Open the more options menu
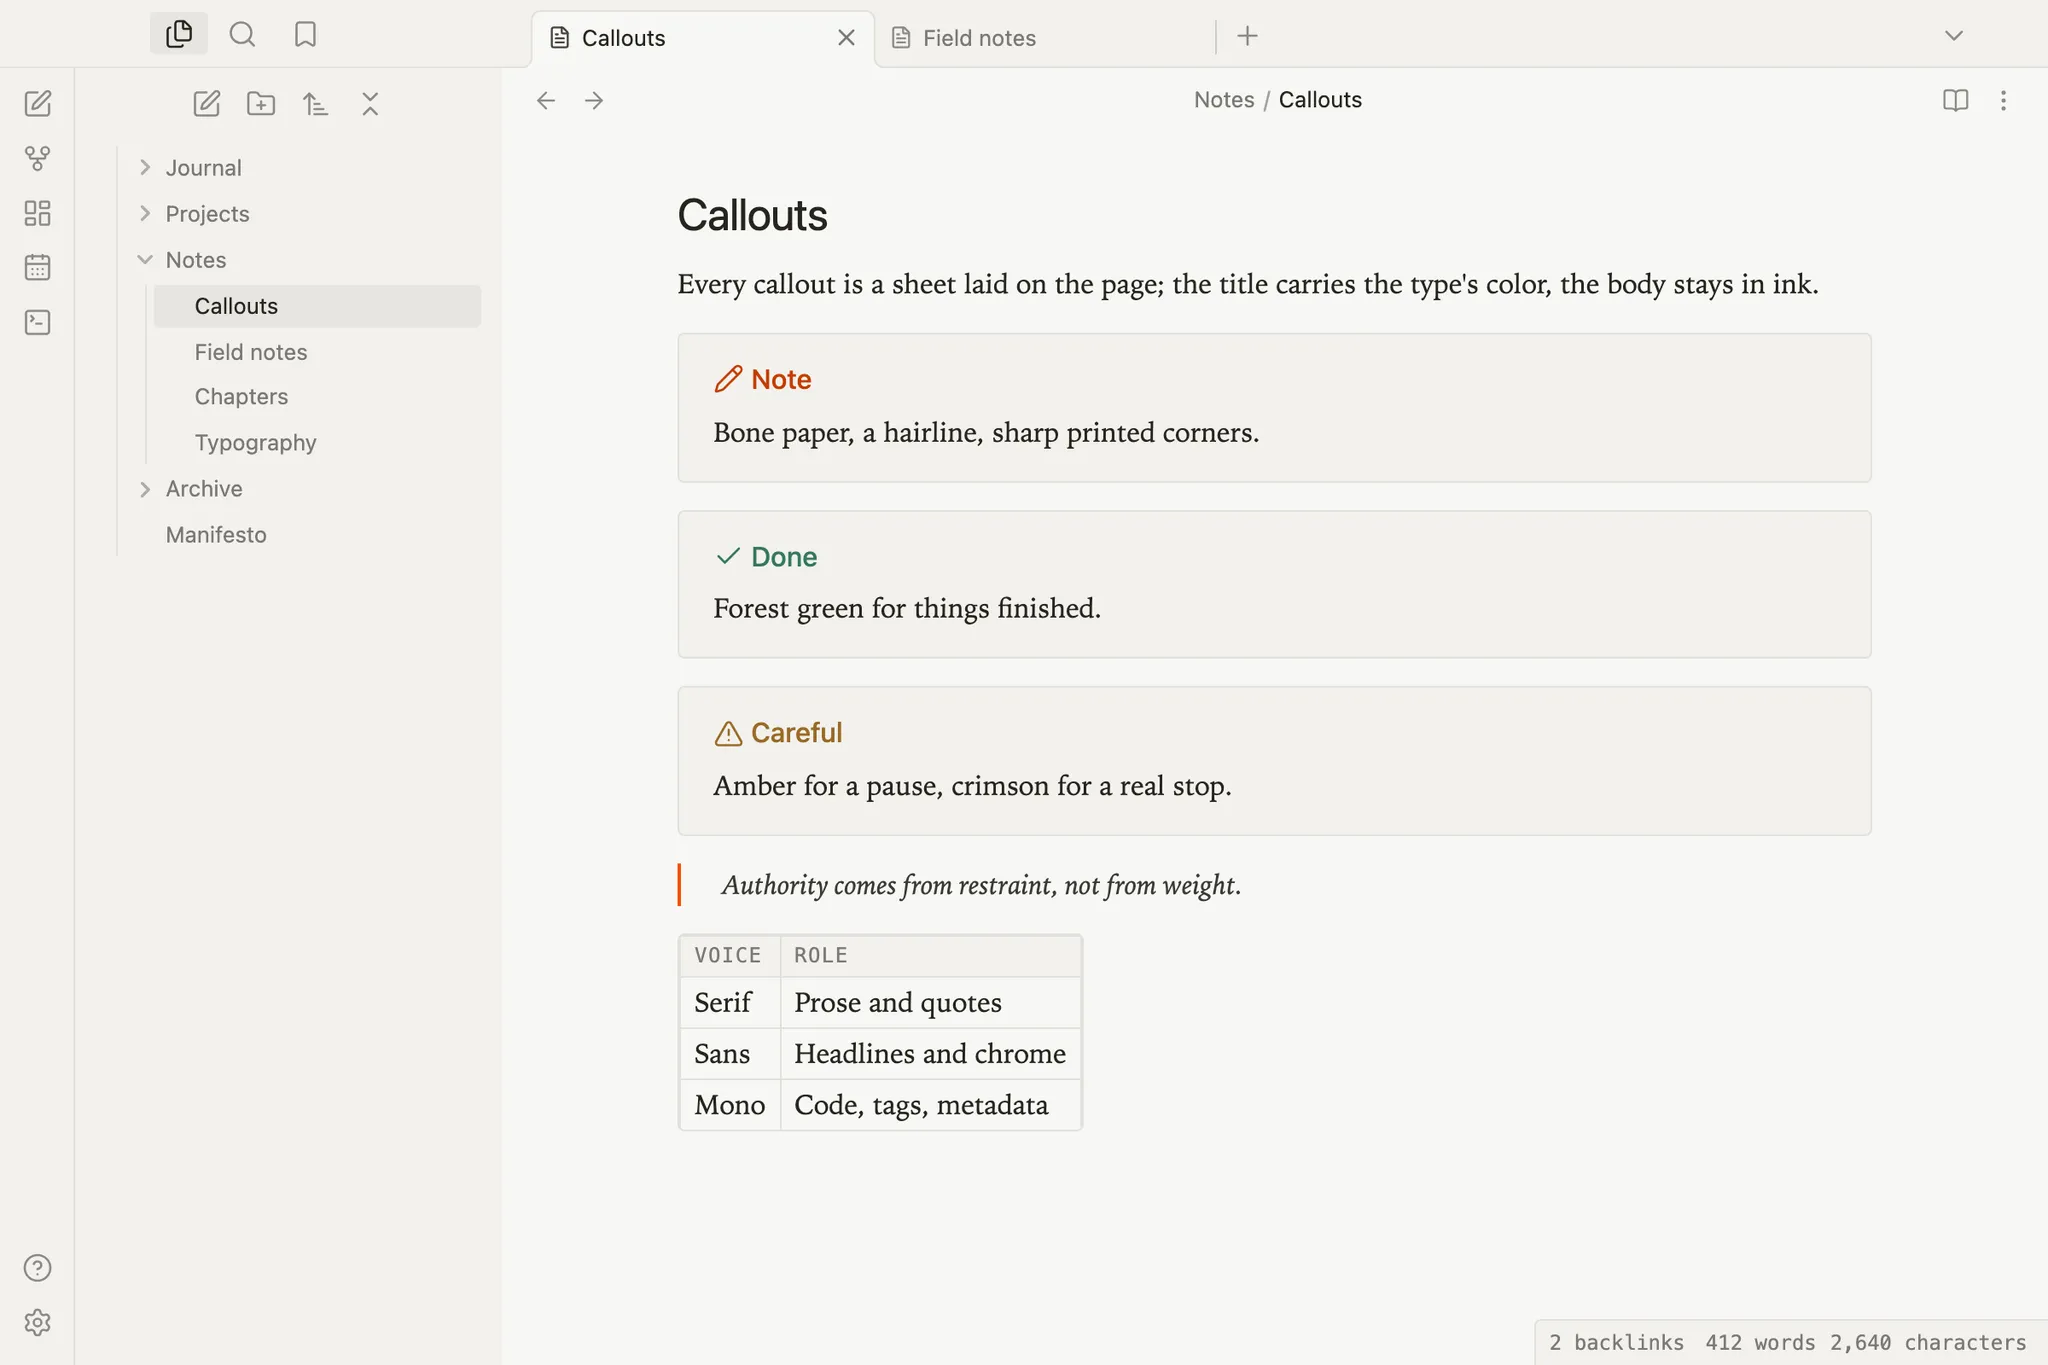This screenshot has width=2048, height=1365. 2003,100
